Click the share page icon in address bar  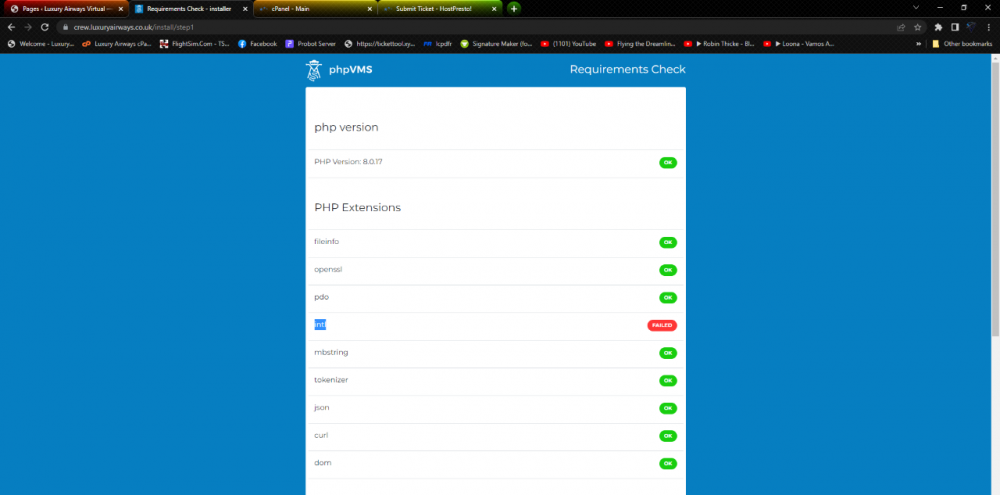tap(901, 27)
